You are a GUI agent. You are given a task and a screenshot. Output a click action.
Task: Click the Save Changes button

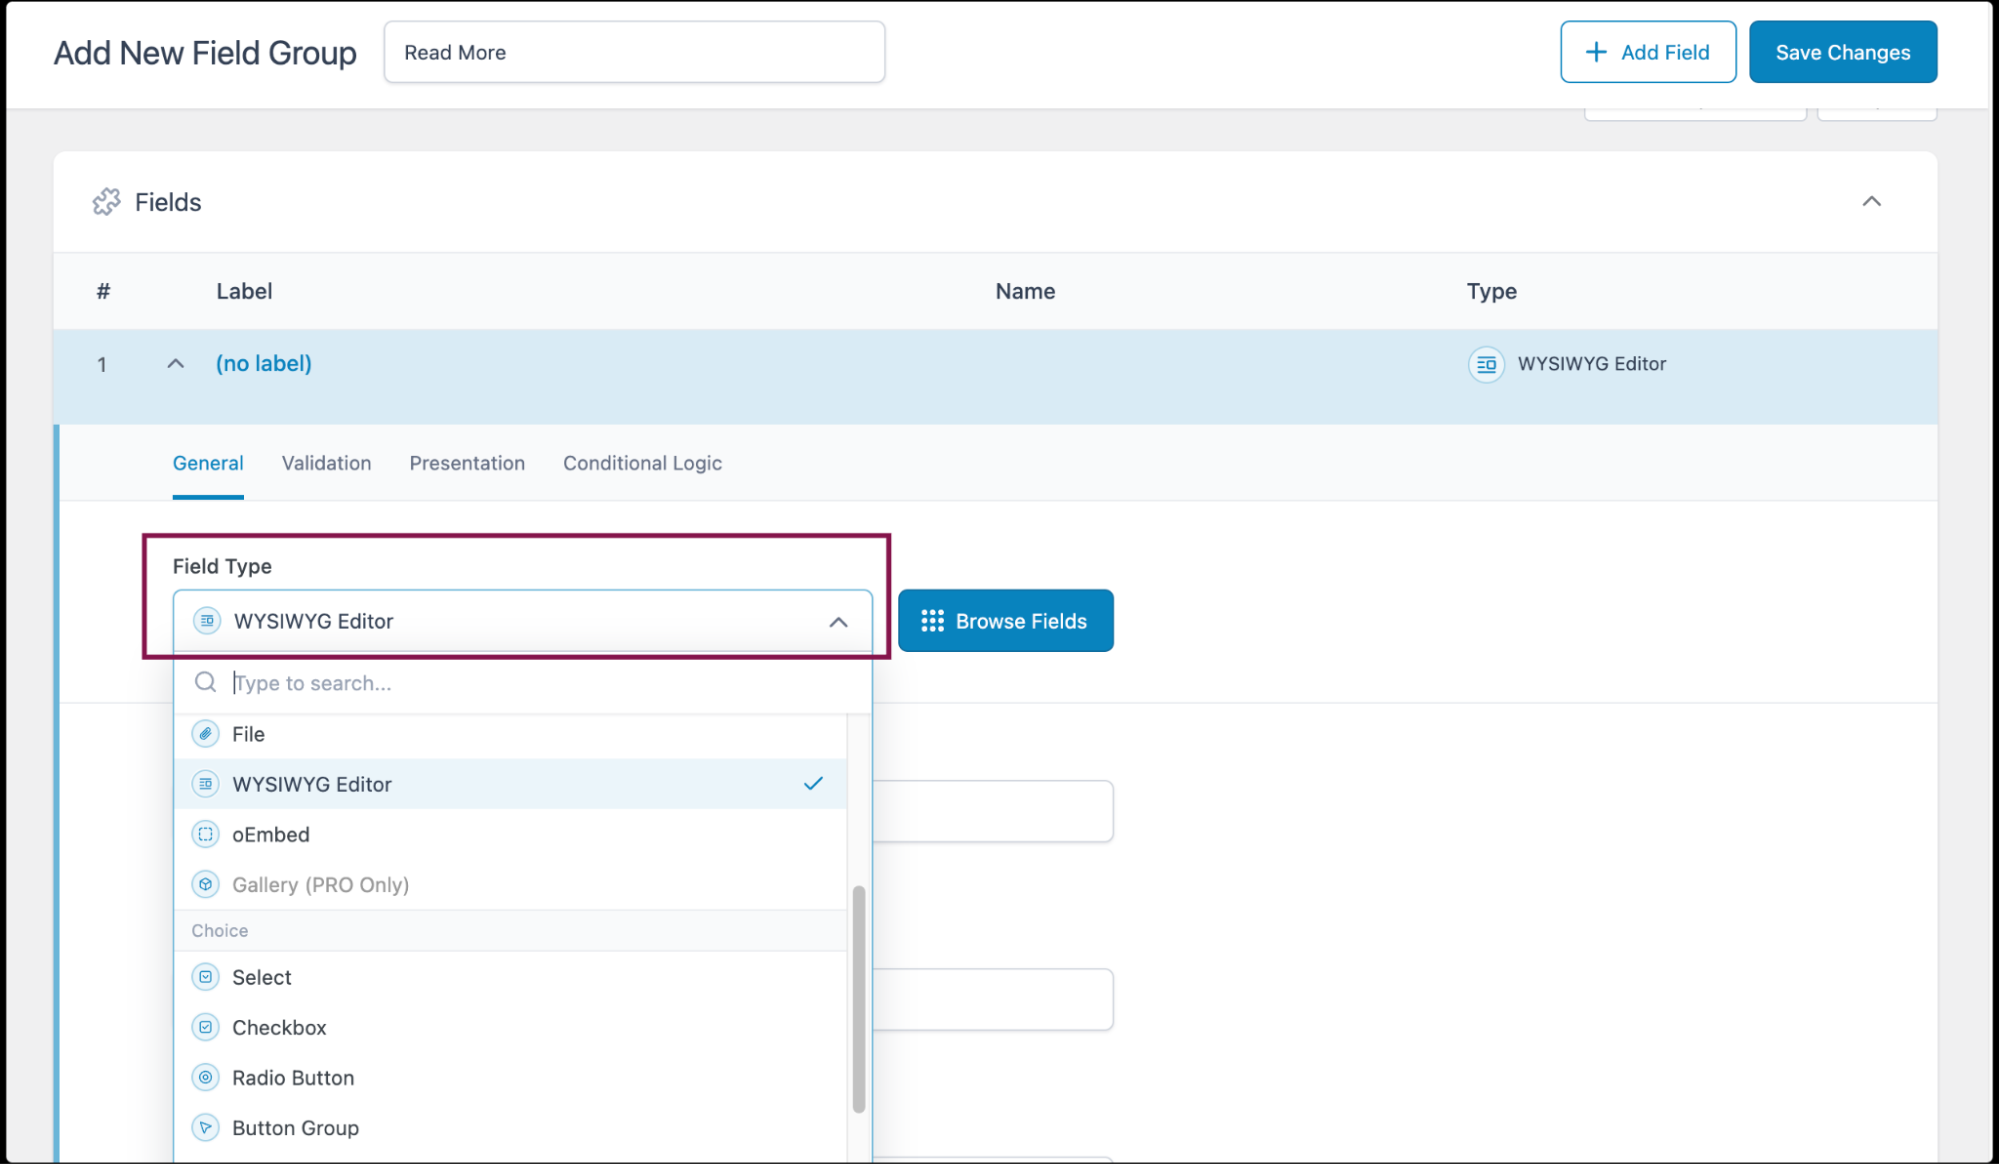[1842, 51]
